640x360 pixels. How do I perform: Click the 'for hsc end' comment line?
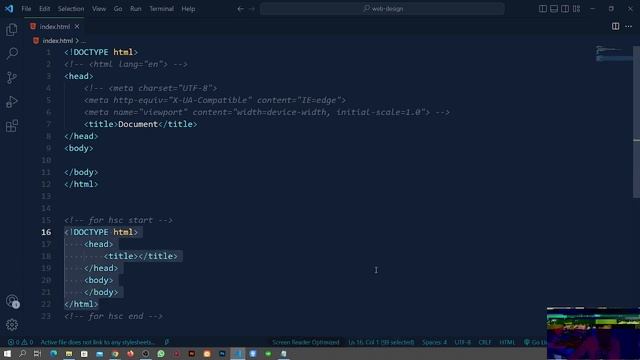coord(113,316)
